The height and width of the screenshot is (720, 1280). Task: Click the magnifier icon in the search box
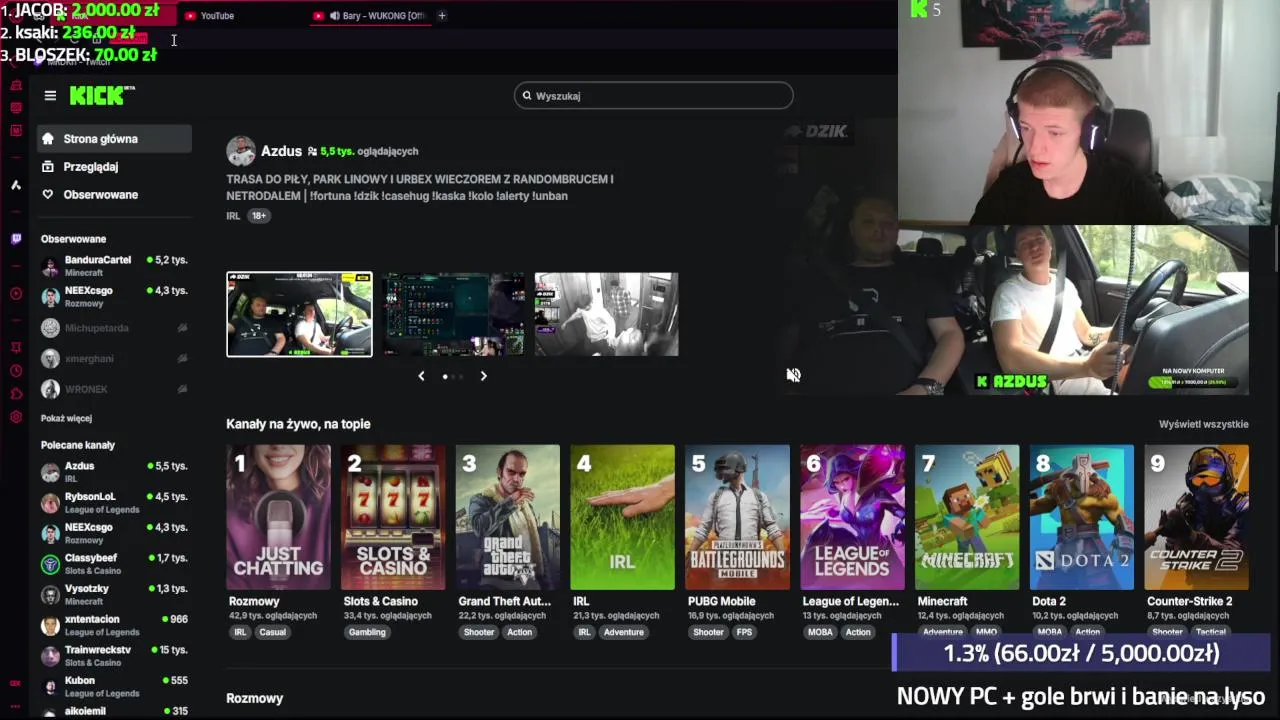527,96
